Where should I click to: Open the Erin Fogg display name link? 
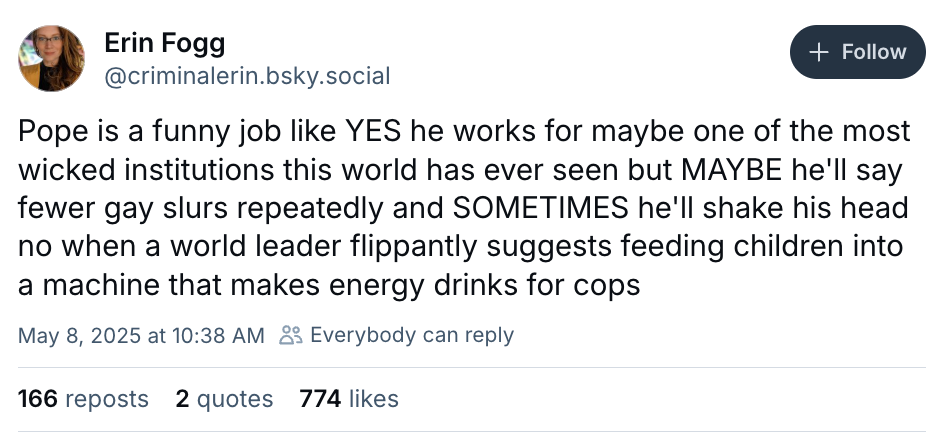tap(165, 43)
